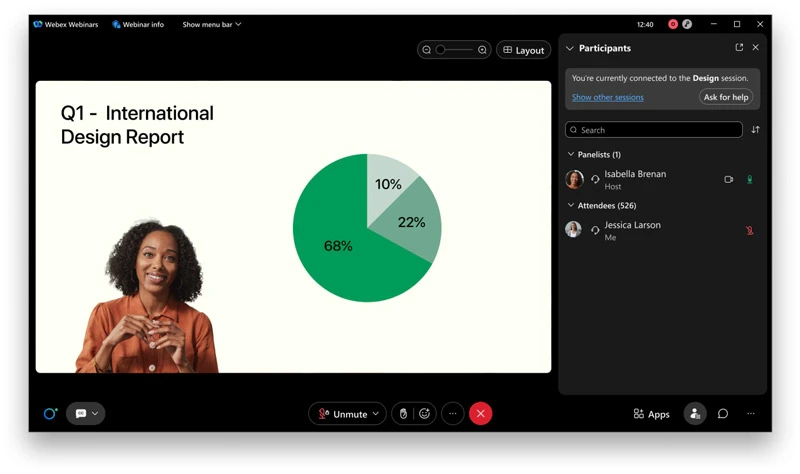This screenshot has width=800, height=474.
Task: Open Webinar info
Action: (x=138, y=24)
